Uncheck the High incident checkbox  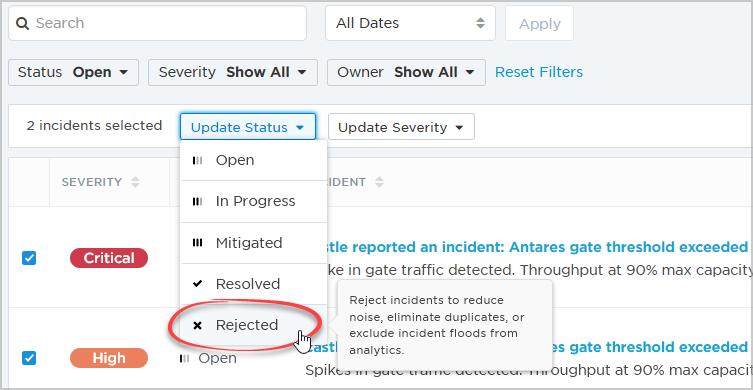(29, 358)
